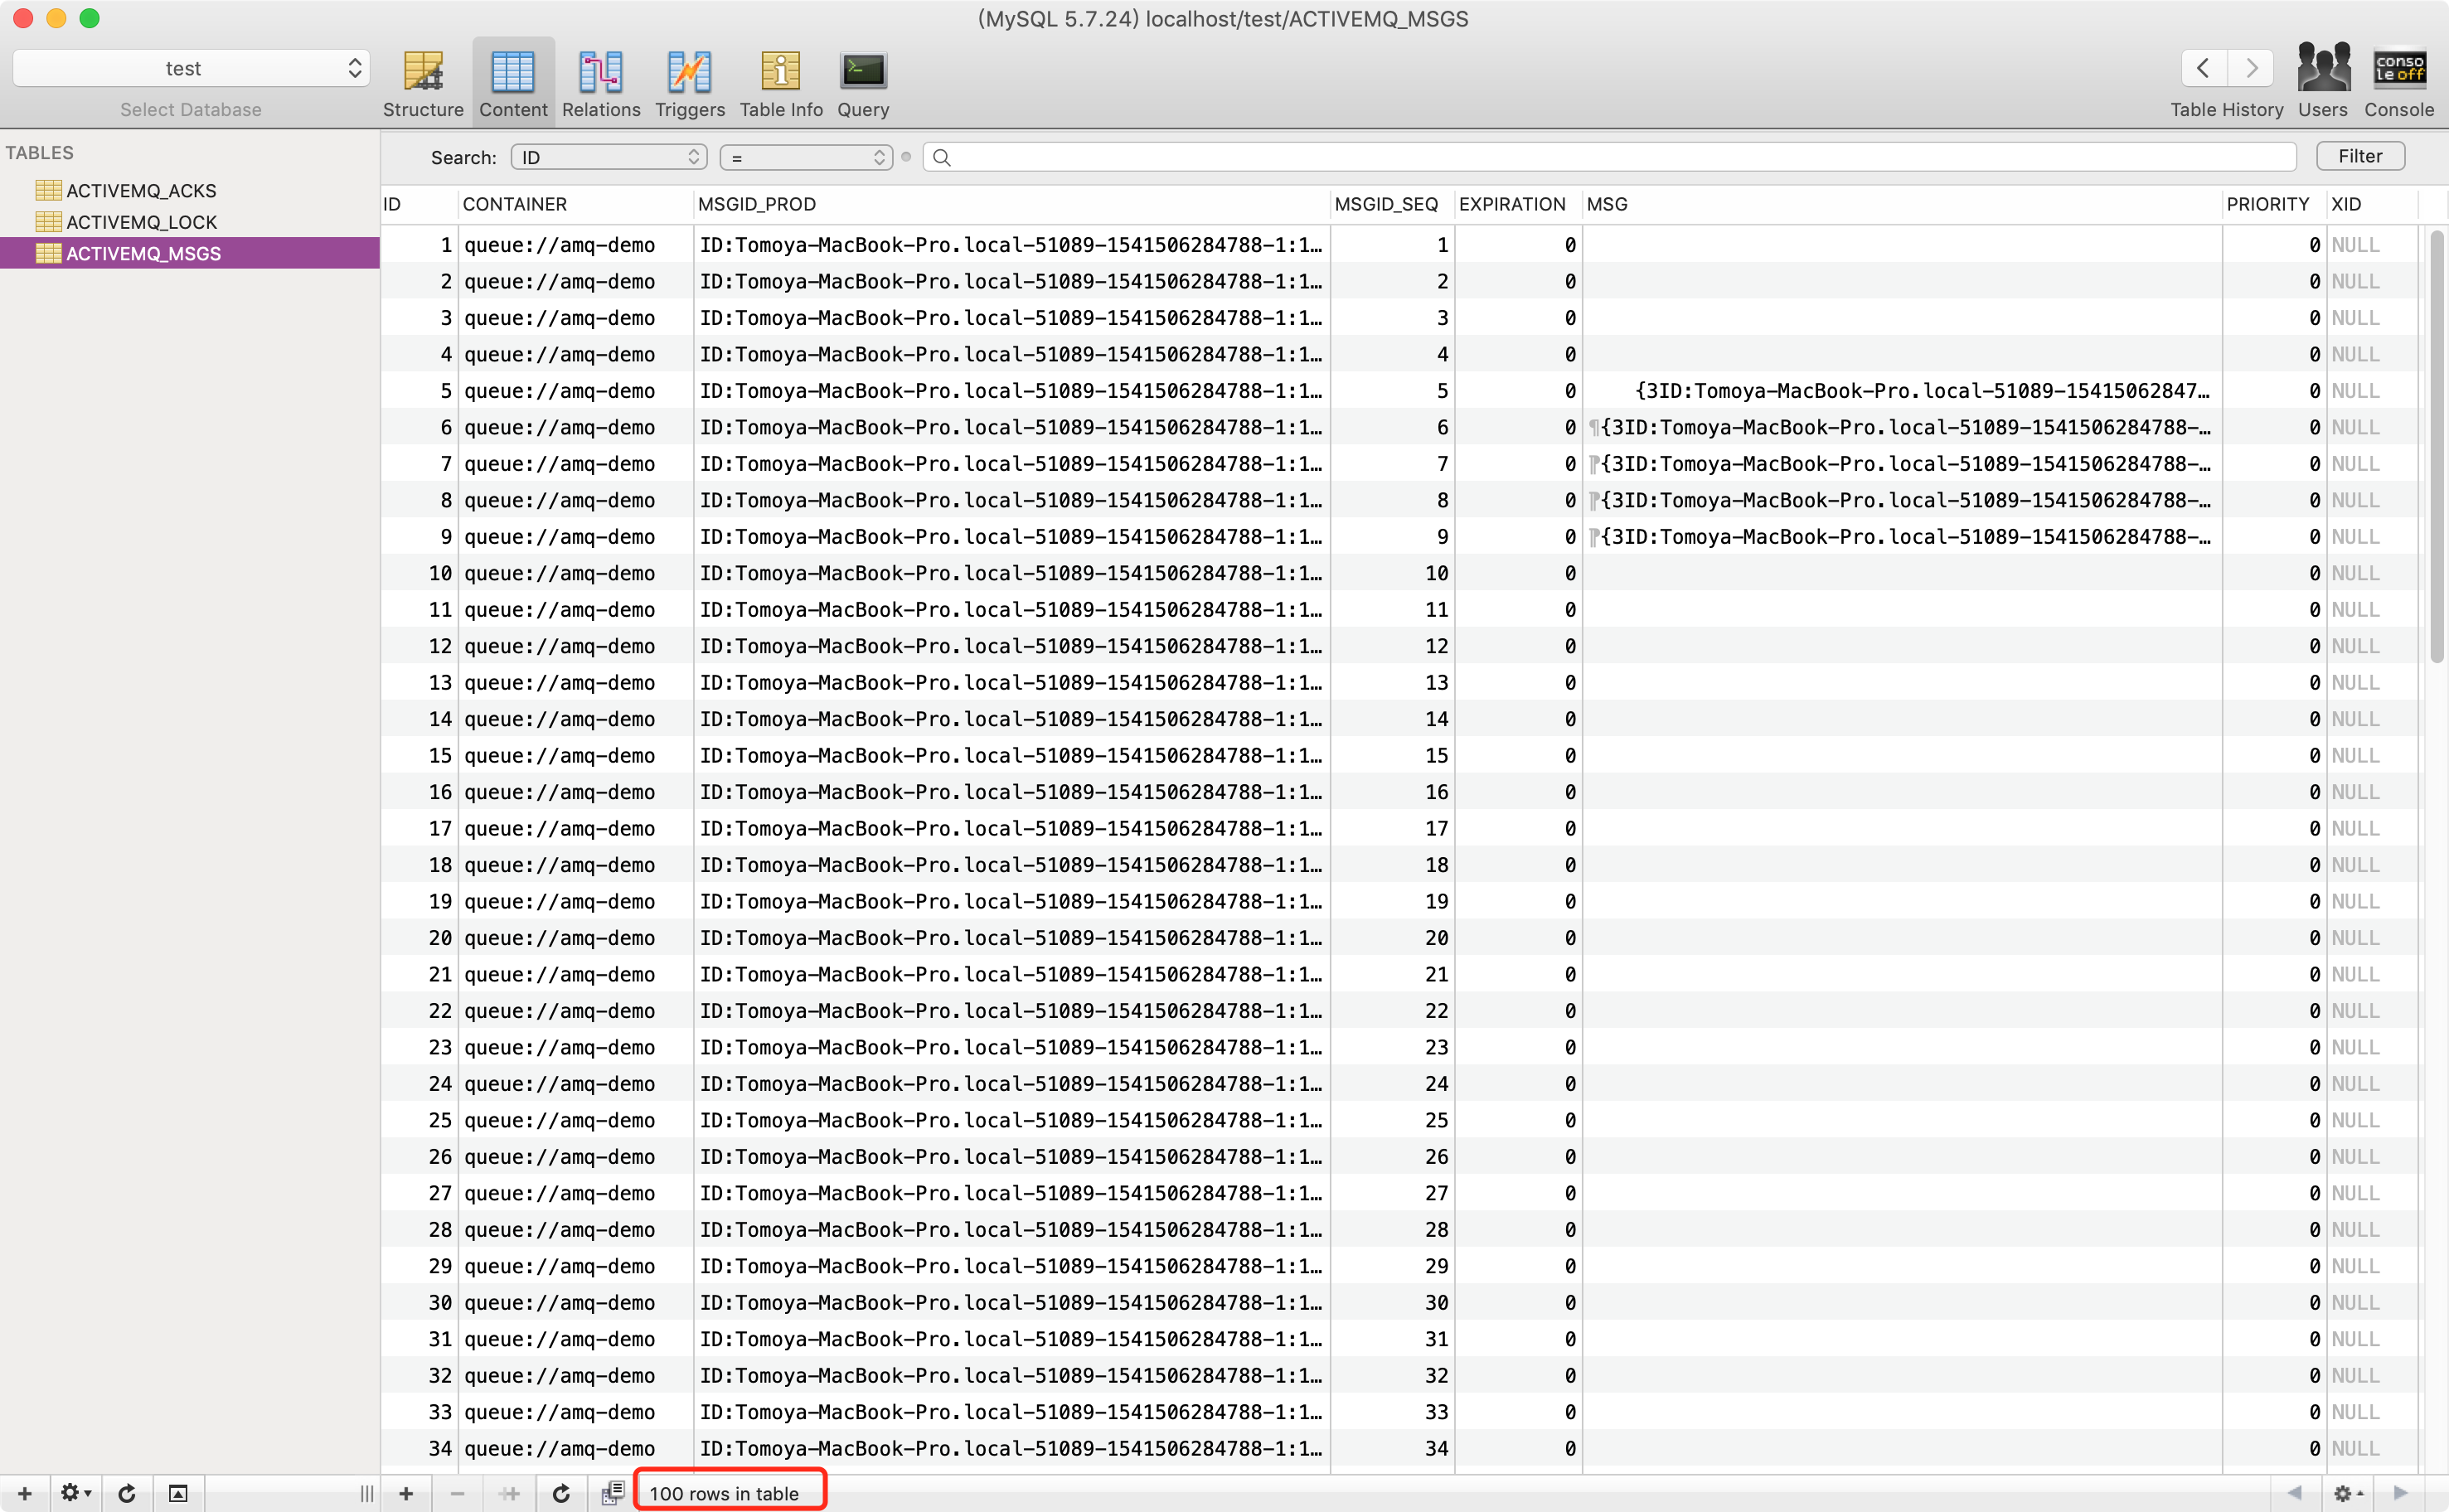Sort by the MSG column header
The height and width of the screenshot is (1512, 2449).
point(1902,204)
